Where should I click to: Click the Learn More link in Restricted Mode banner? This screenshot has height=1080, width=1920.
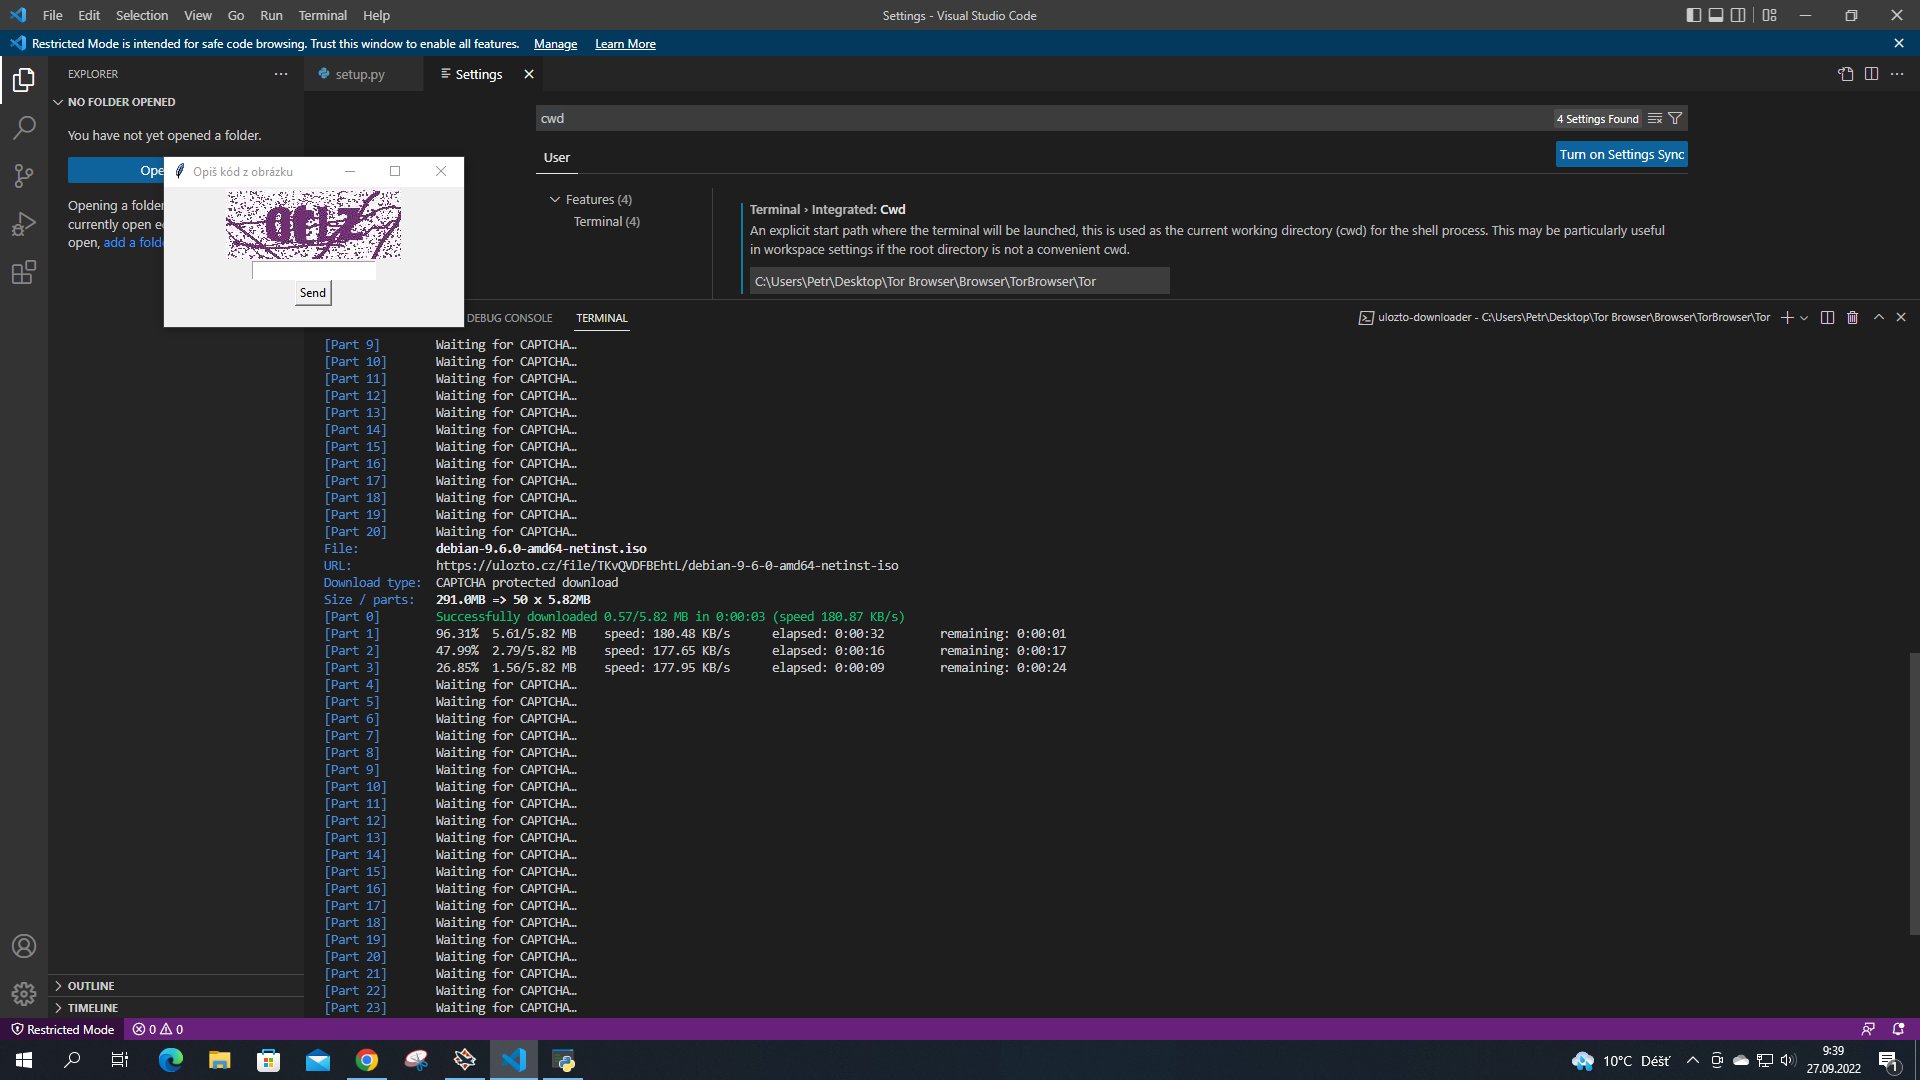tap(625, 43)
